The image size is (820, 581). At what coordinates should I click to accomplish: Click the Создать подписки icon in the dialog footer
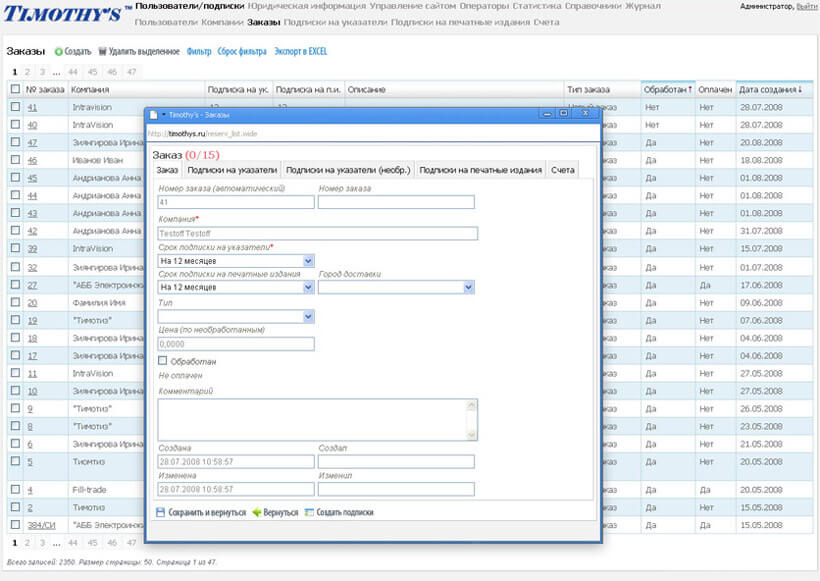(309, 512)
